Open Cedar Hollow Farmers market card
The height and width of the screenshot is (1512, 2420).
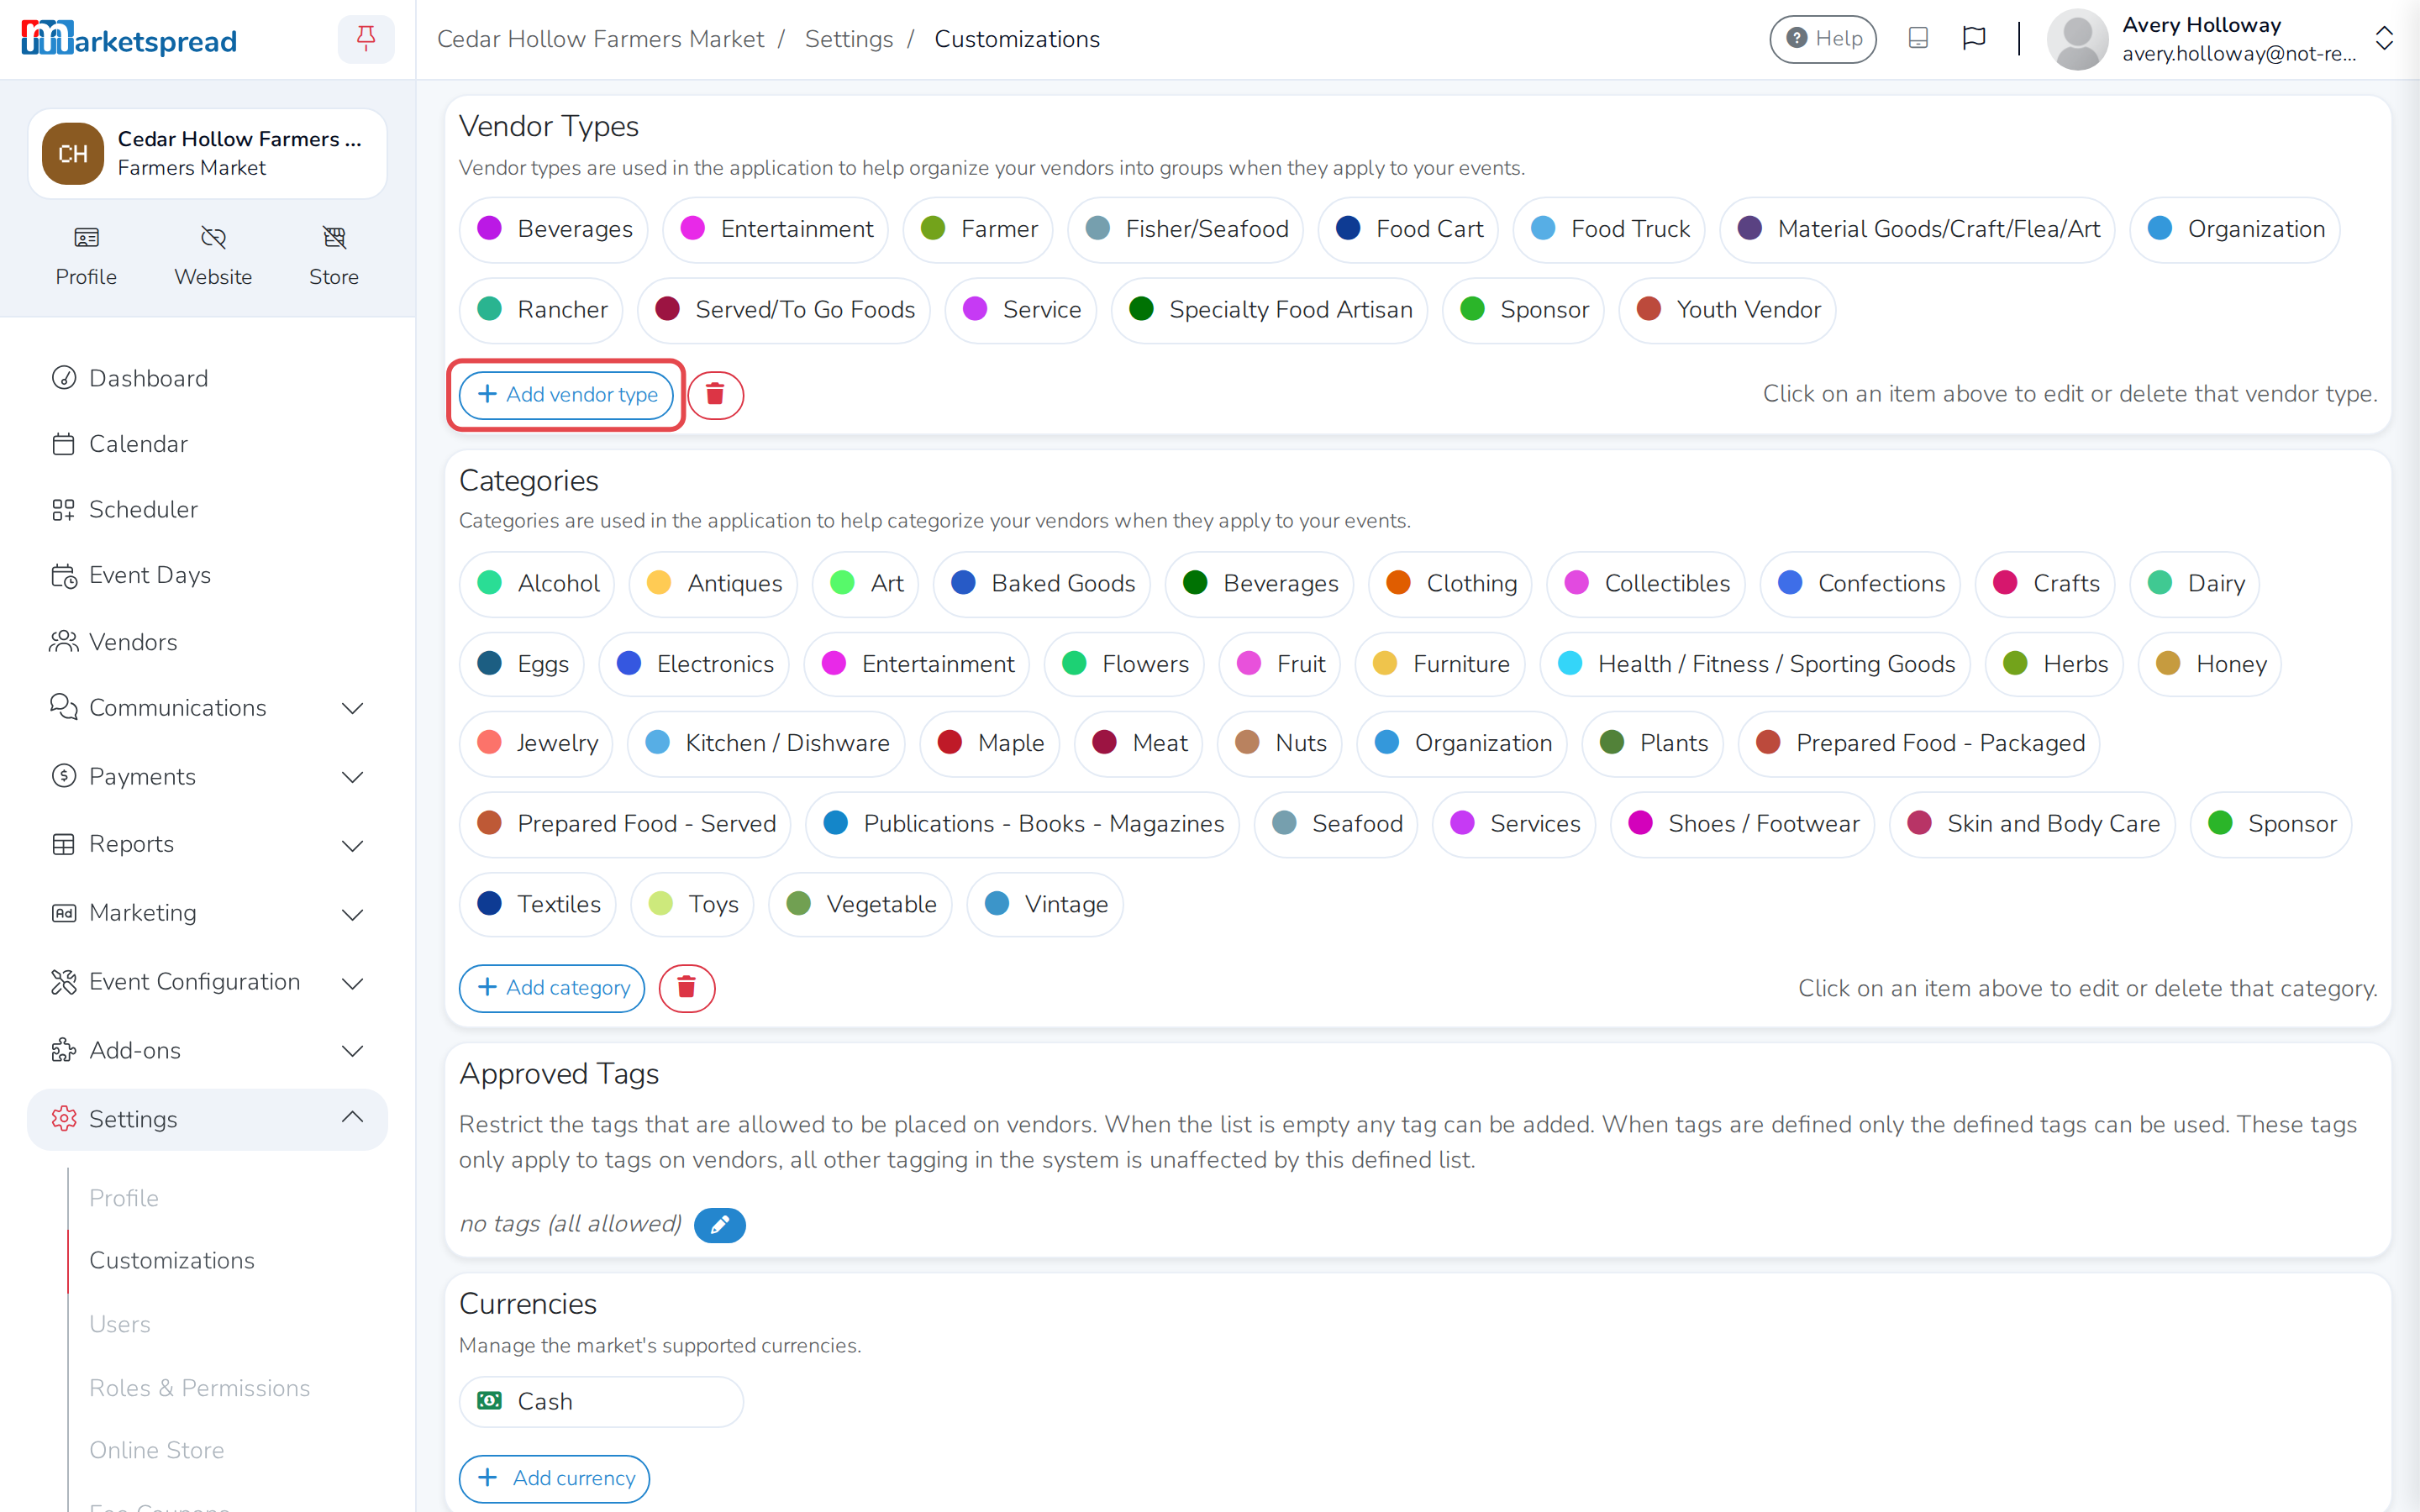tap(207, 153)
